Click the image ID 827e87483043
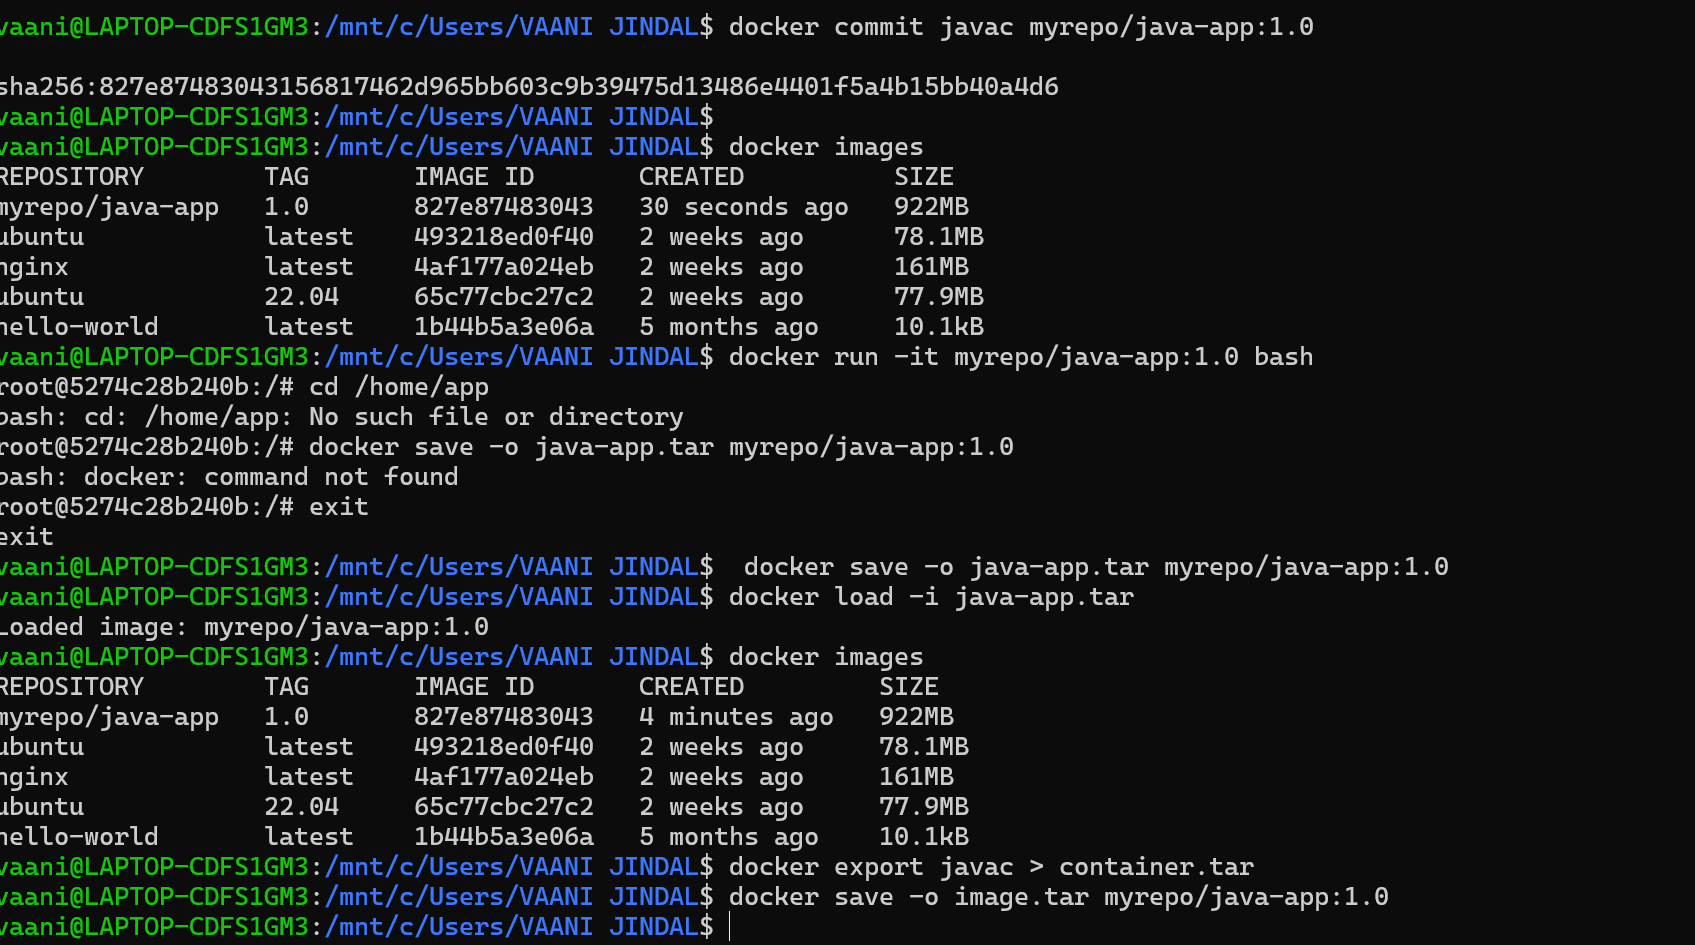Viewport: 1695px width, 945px height. pos(503,206)
